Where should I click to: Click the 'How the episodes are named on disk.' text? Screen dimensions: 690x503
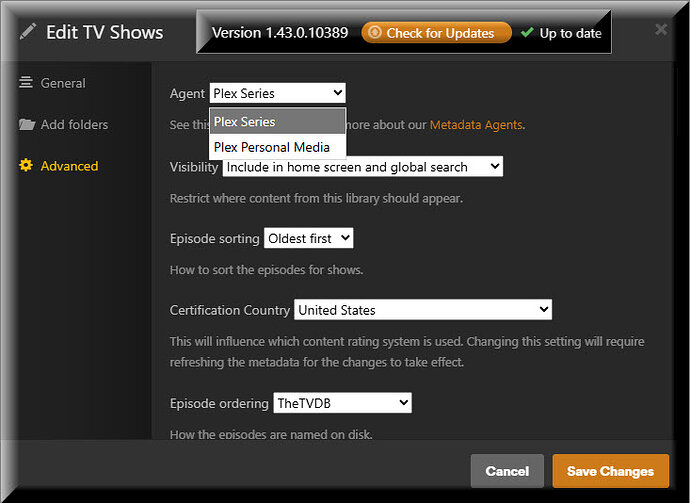click(271, 434)
